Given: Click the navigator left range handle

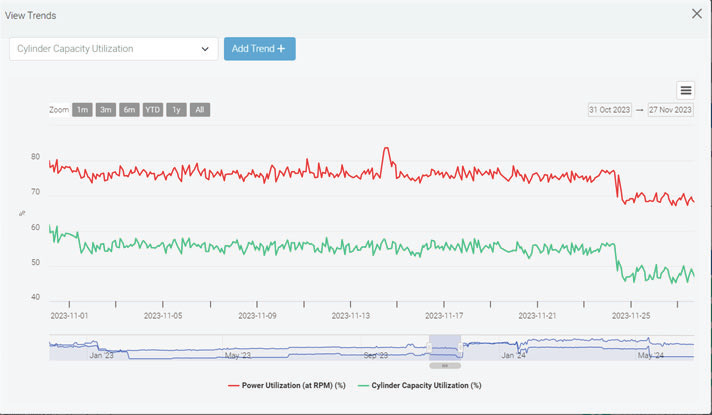Looking at the screenshot, I should click(x=429, y=347).
